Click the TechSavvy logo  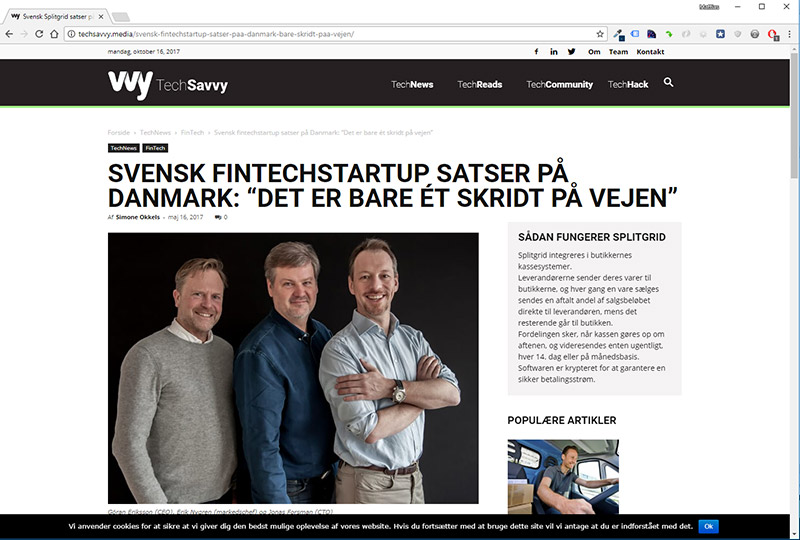pos(168,85)
